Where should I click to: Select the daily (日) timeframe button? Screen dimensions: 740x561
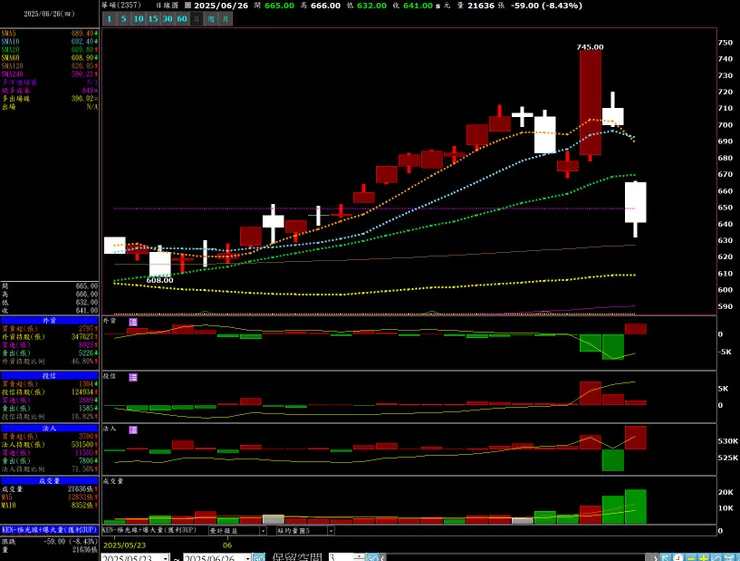[x=197, y=19]
